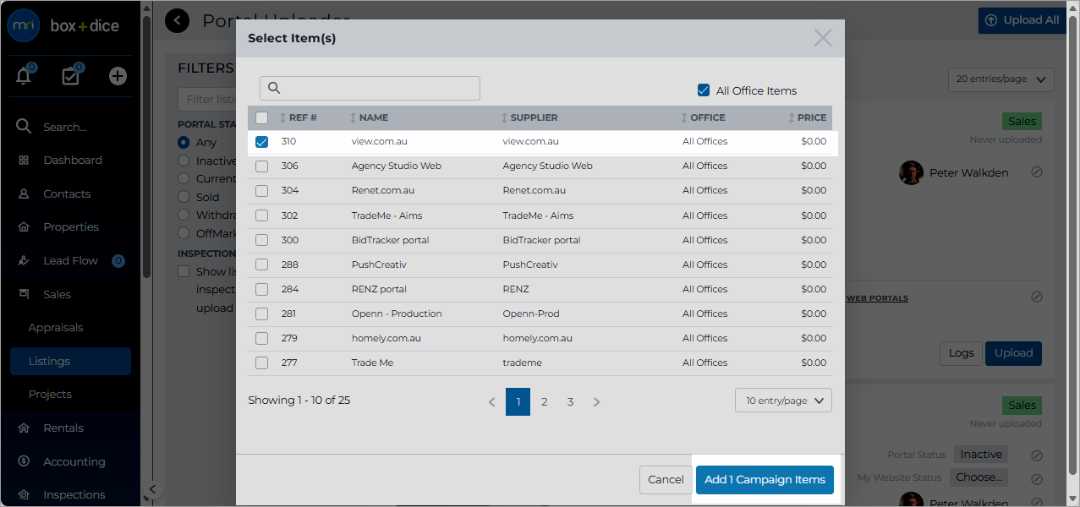Click the Contacts person icon
This screenshot has height=507, width=1080.
24,194
